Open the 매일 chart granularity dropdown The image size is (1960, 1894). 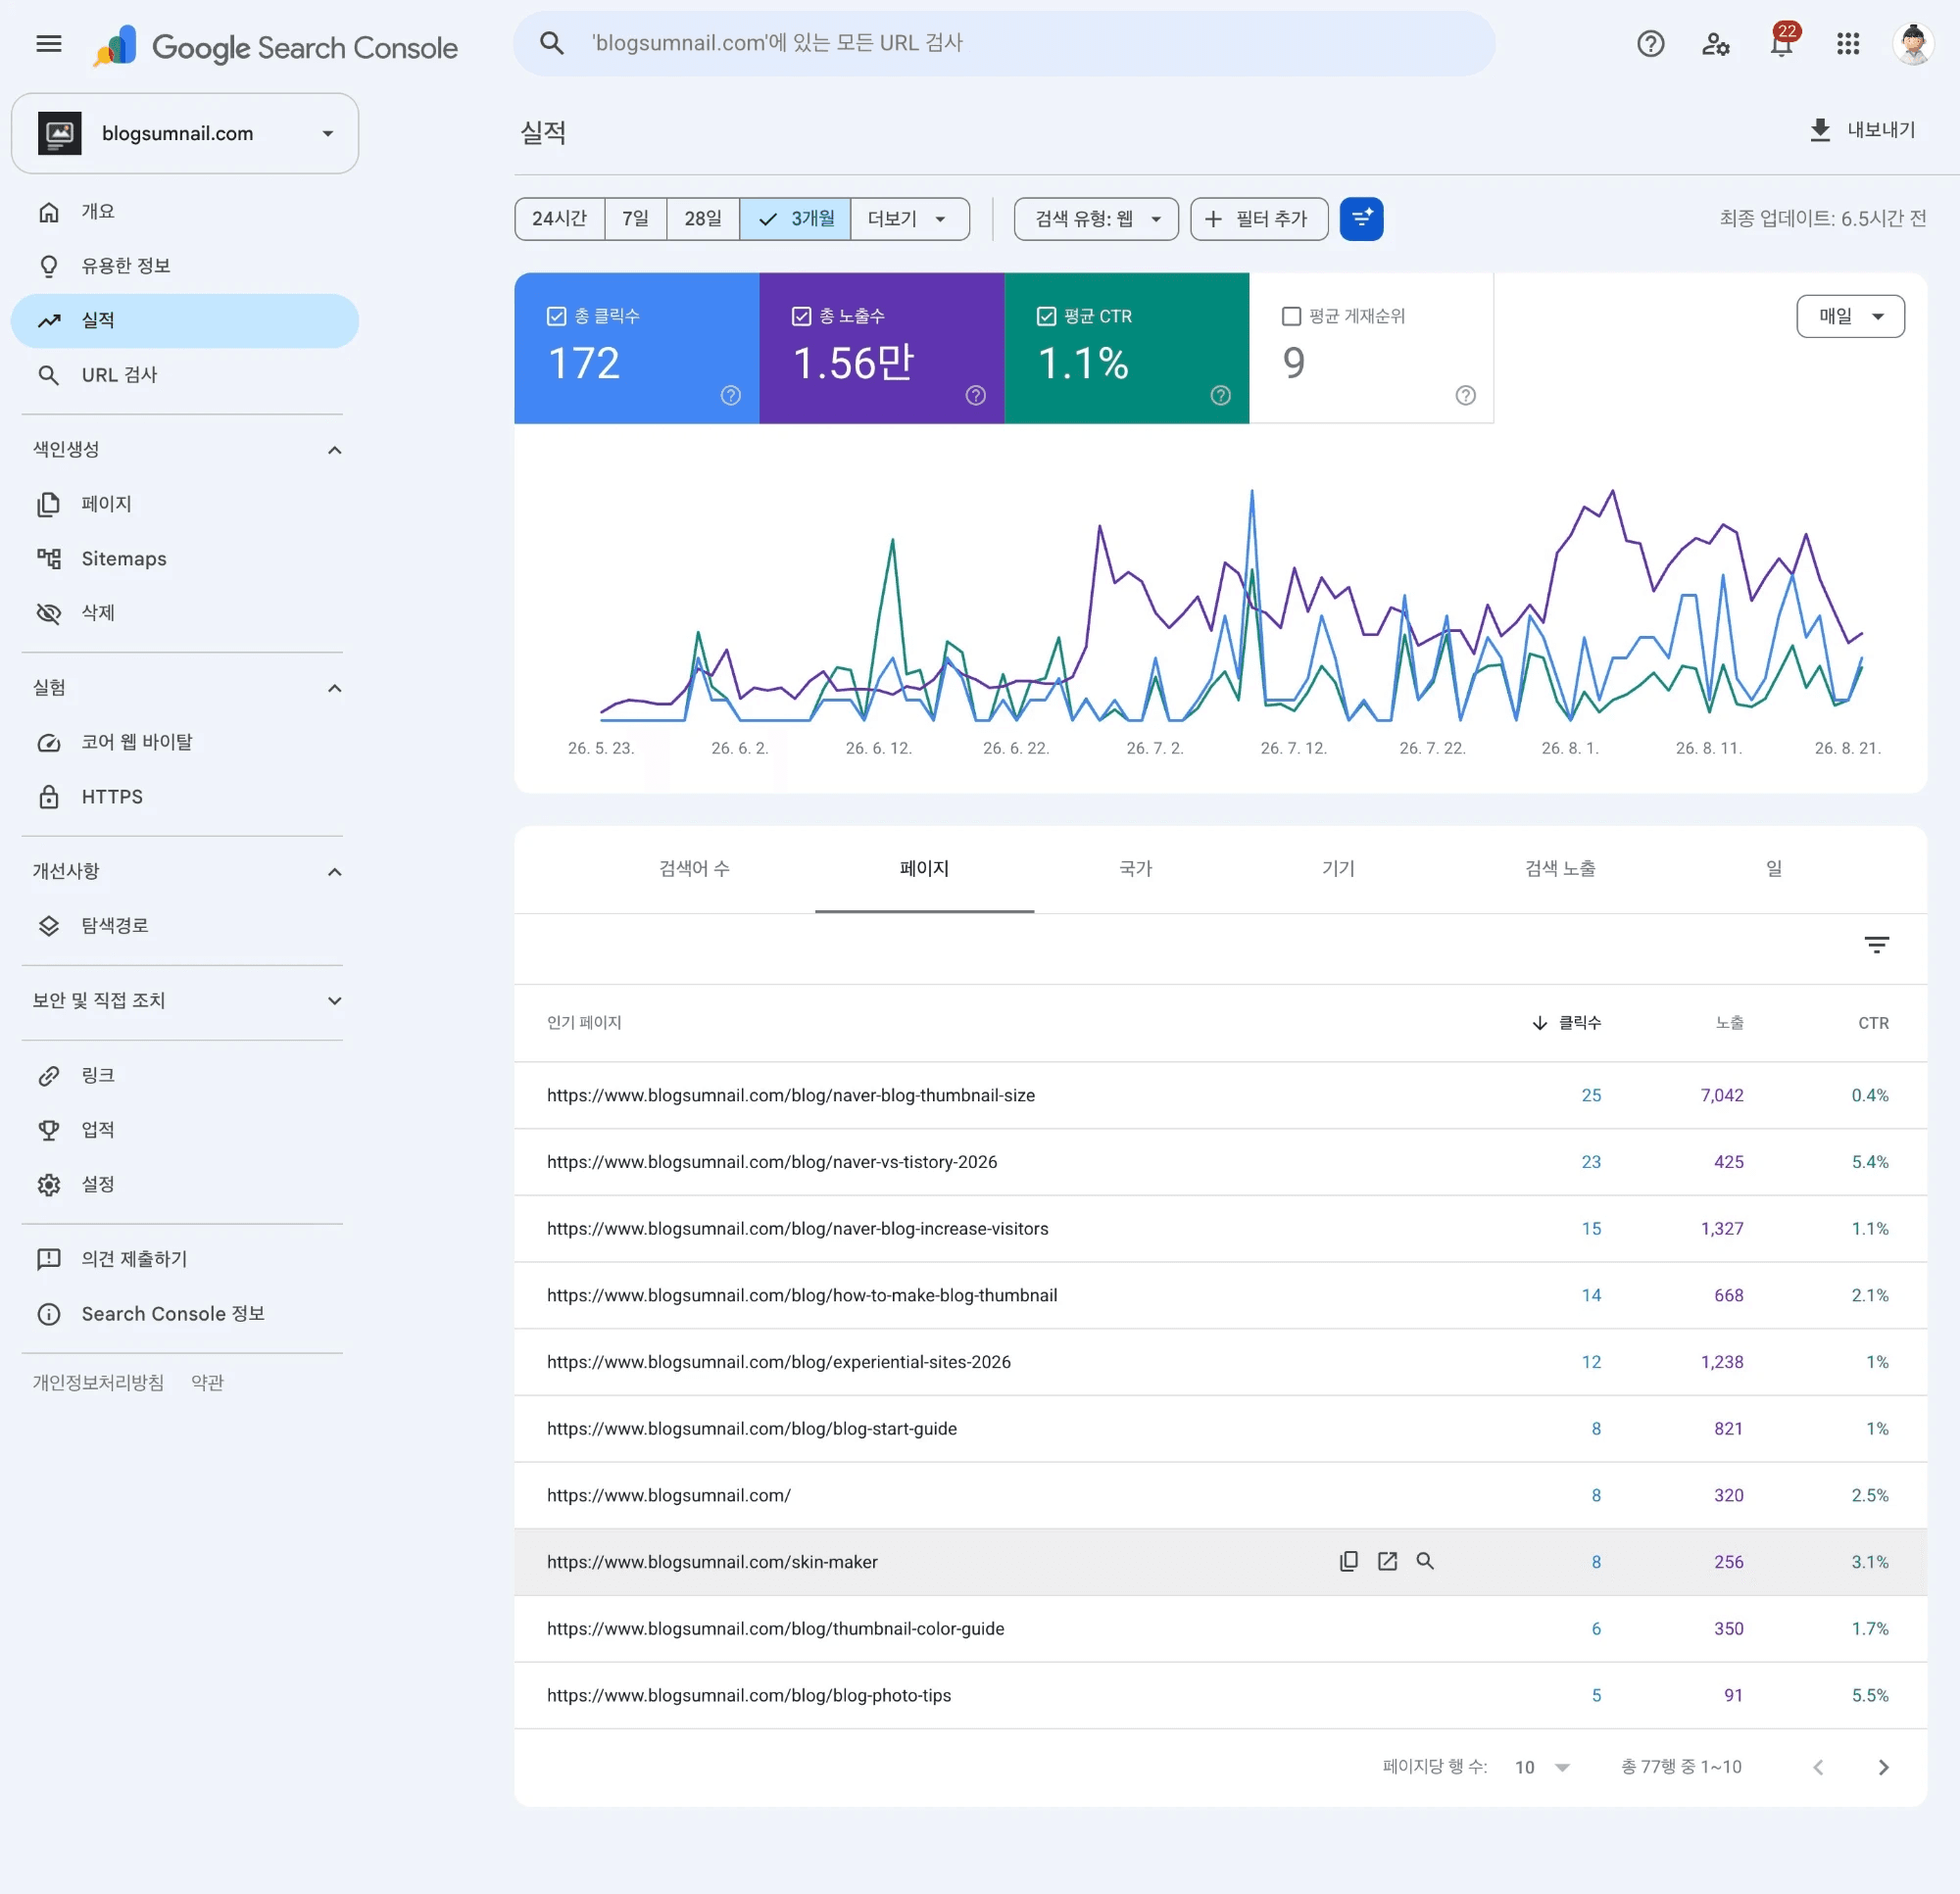coord(1850,316)
